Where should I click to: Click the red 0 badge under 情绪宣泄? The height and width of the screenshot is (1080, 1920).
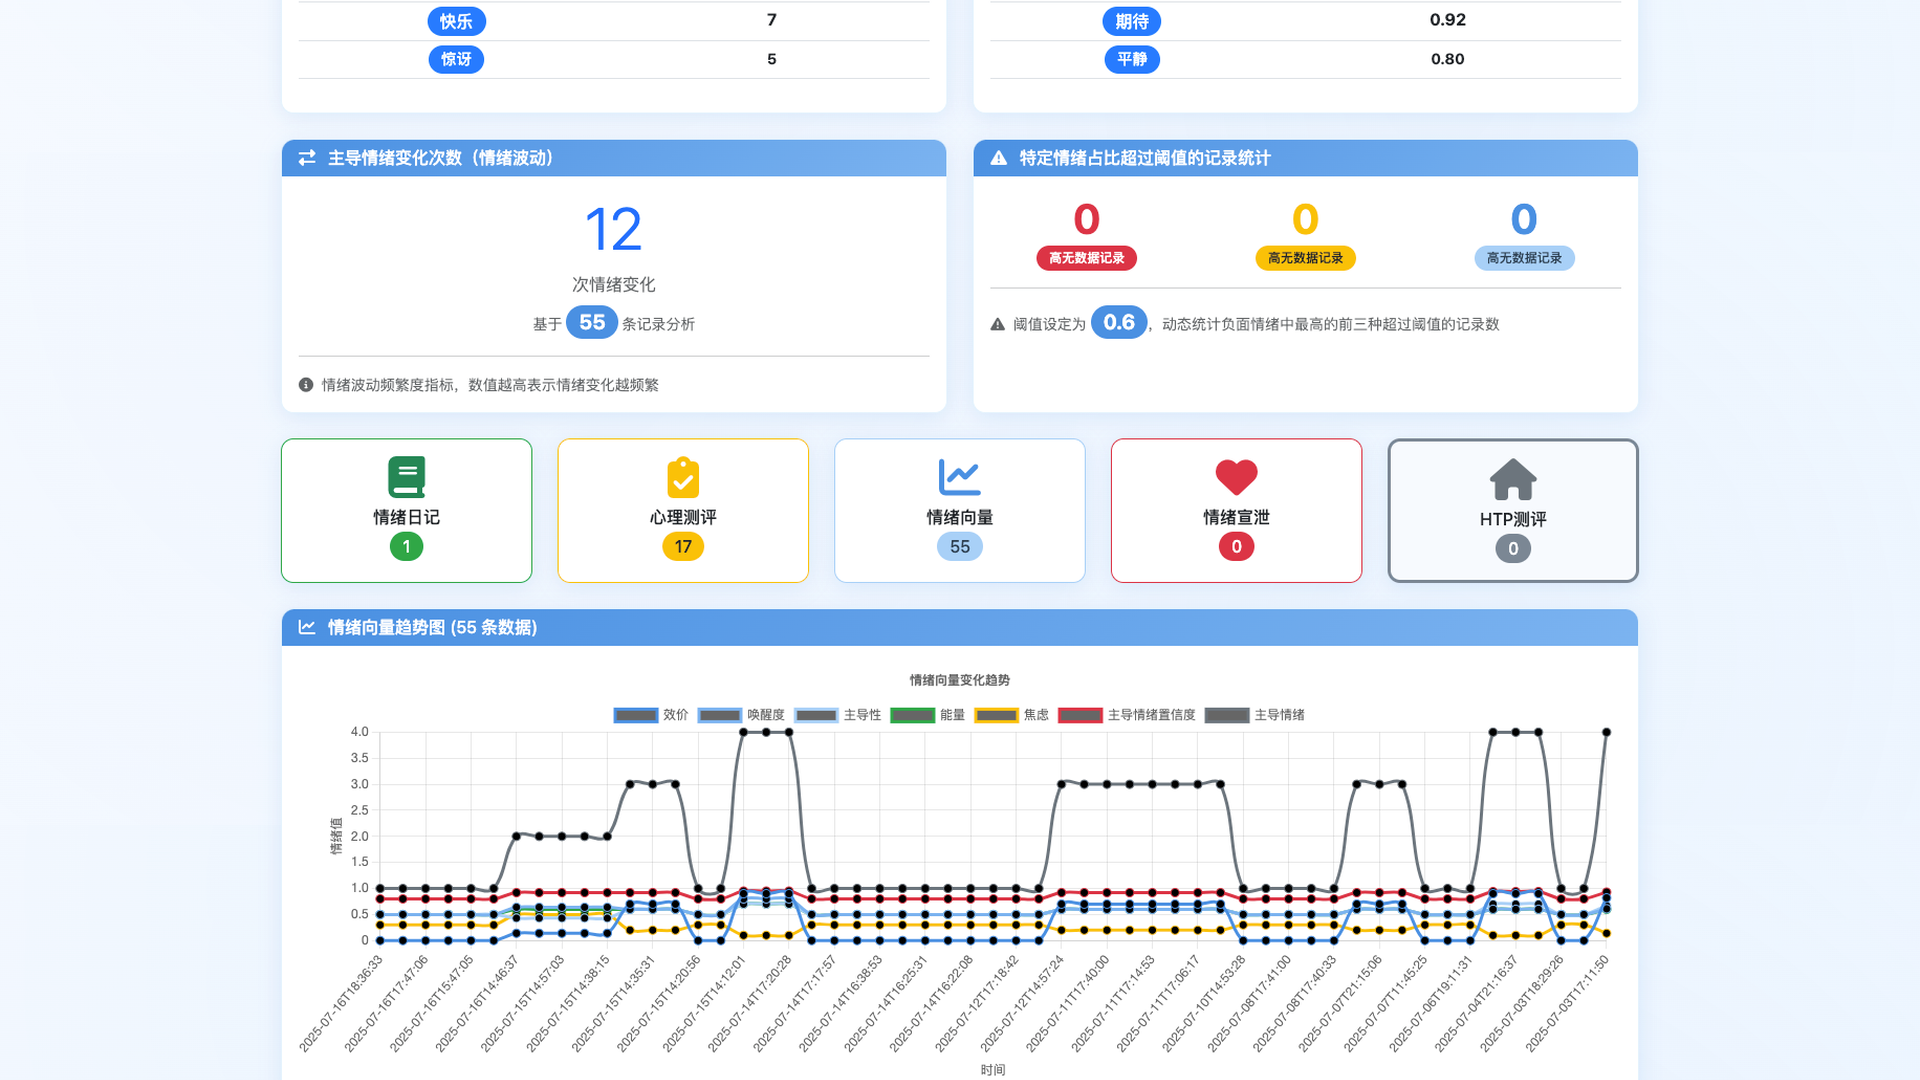coord(1236,547)
